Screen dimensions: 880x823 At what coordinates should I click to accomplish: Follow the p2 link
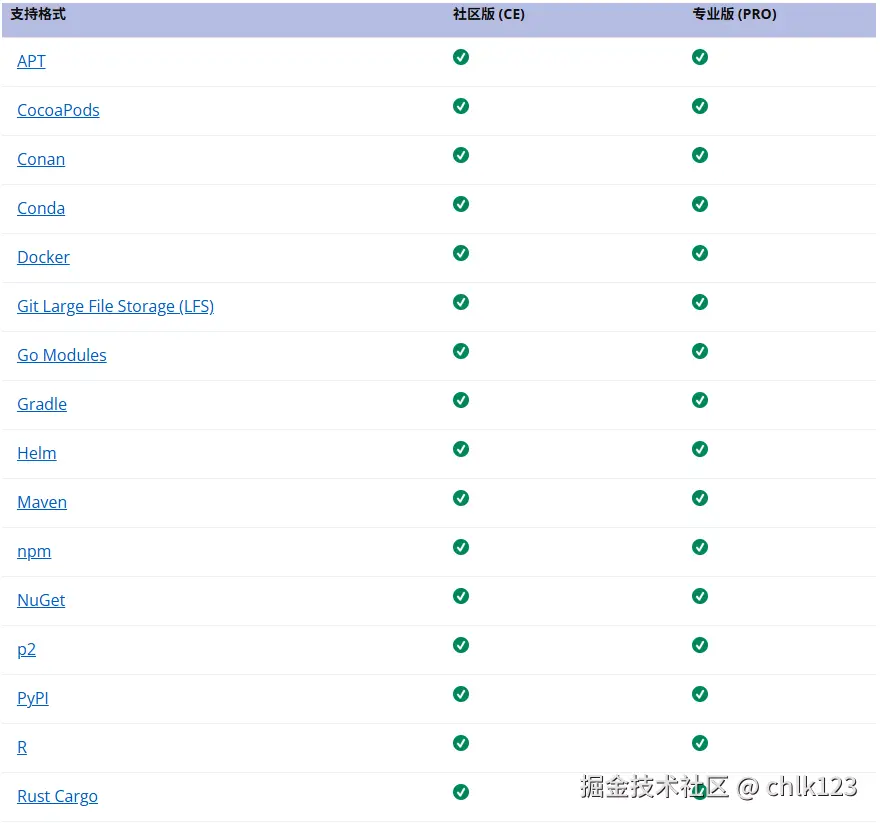(26, 649)
